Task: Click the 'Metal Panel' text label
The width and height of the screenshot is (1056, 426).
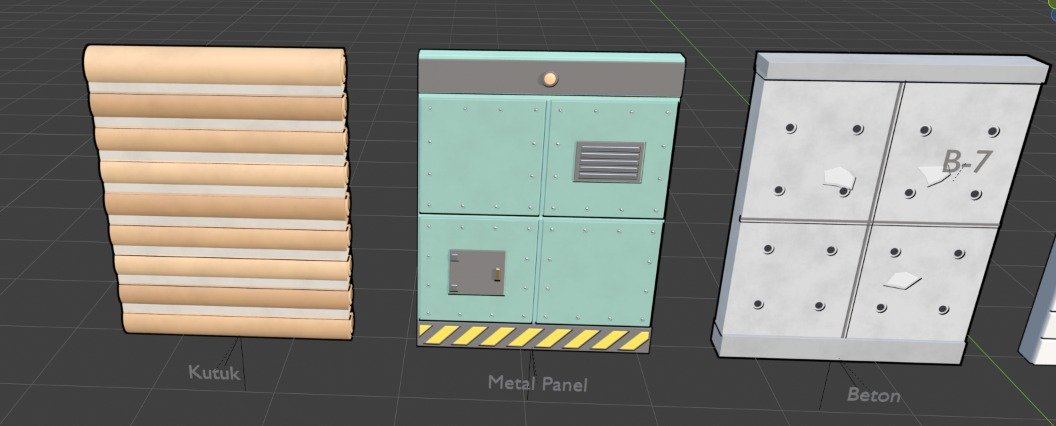Action: coord(537,384)
